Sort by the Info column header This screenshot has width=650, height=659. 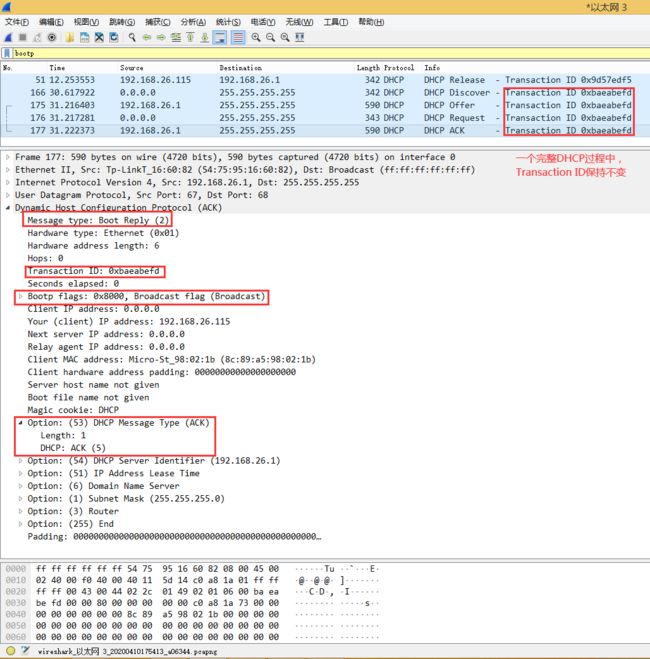coord(432,68)
